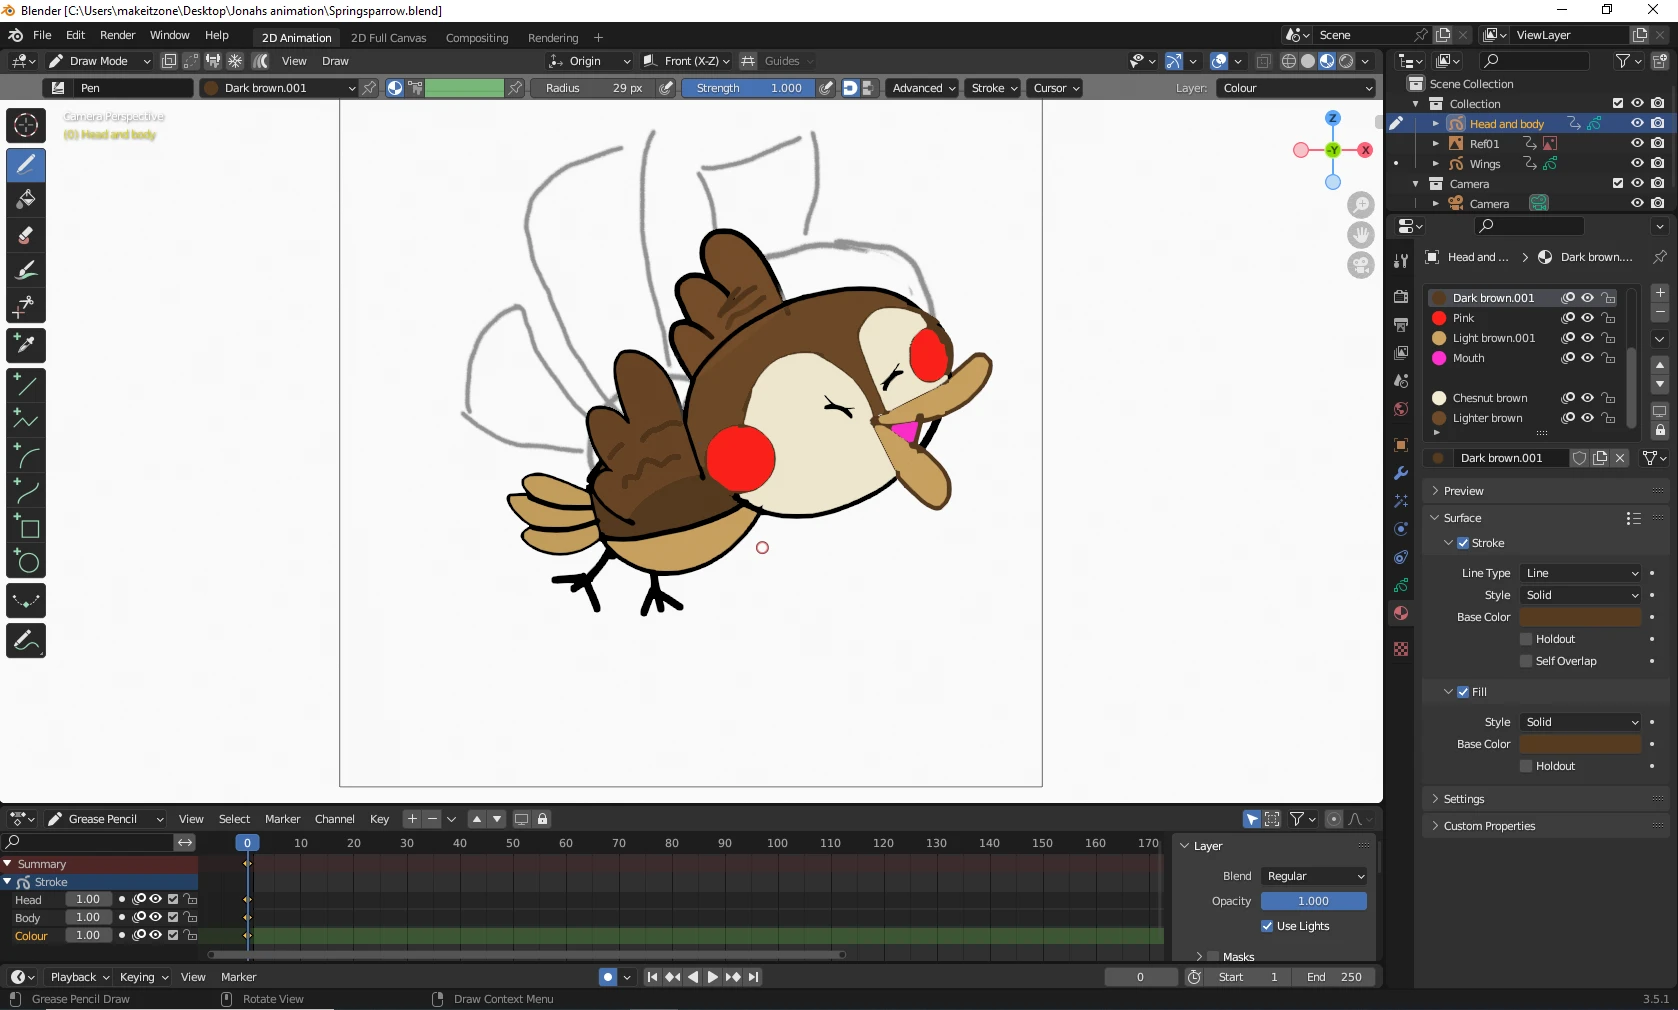Click the Stroke Base Color swatch
The width and height of the screenshot is (1678, 1010).
click(x=1580, y=617)
